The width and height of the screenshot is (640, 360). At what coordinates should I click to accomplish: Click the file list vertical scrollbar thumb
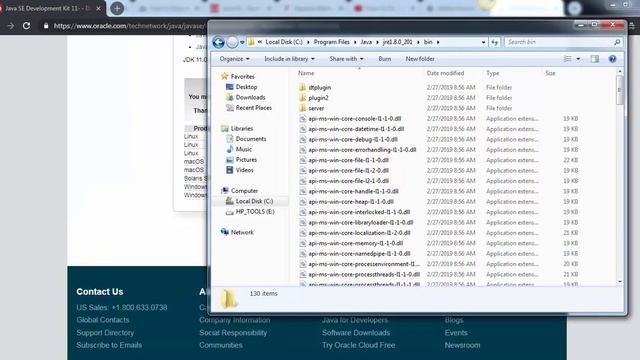(620, 90)
